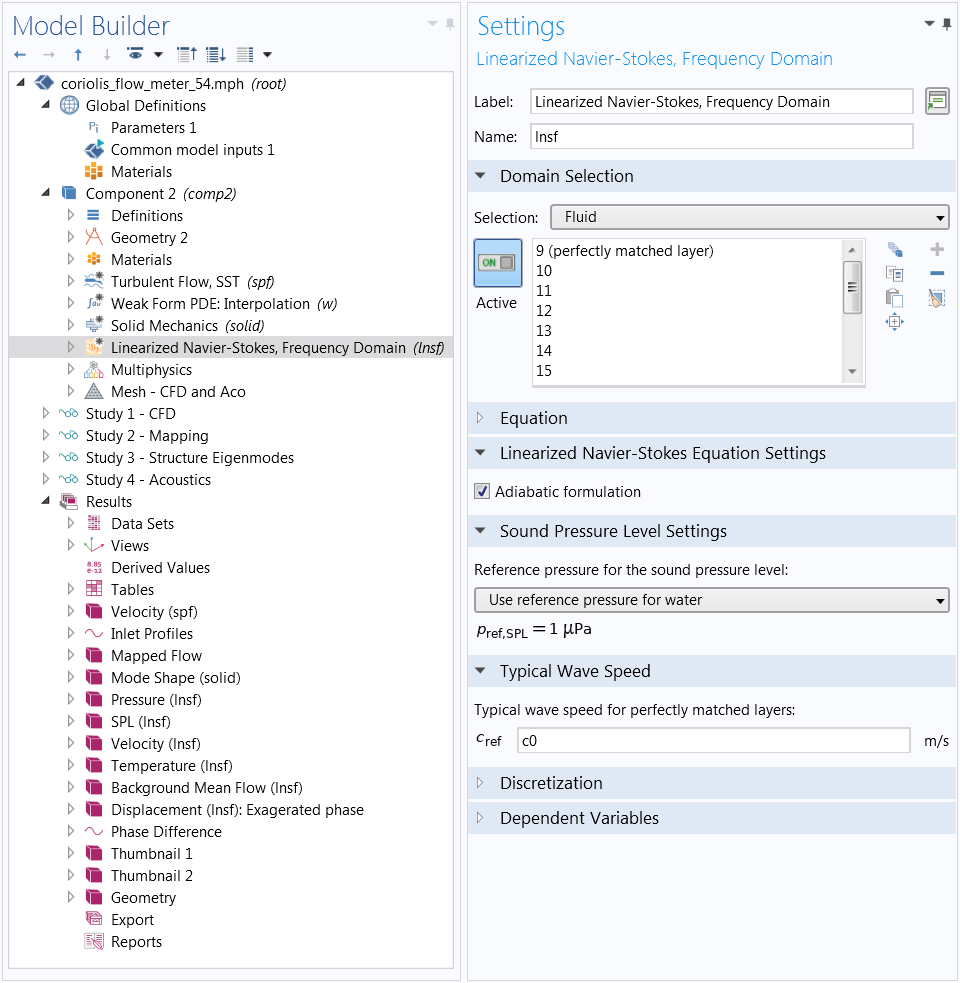960x983 pixels.
Task: Open the reference pressure for water dropdown
Action: [x=710, y=600]
